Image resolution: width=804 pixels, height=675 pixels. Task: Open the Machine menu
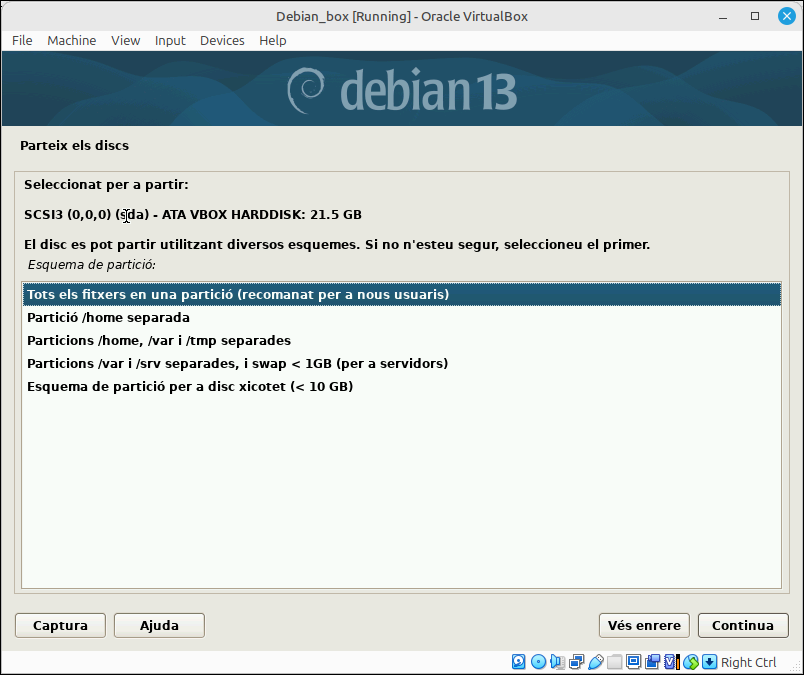click(x=72, y=41)
